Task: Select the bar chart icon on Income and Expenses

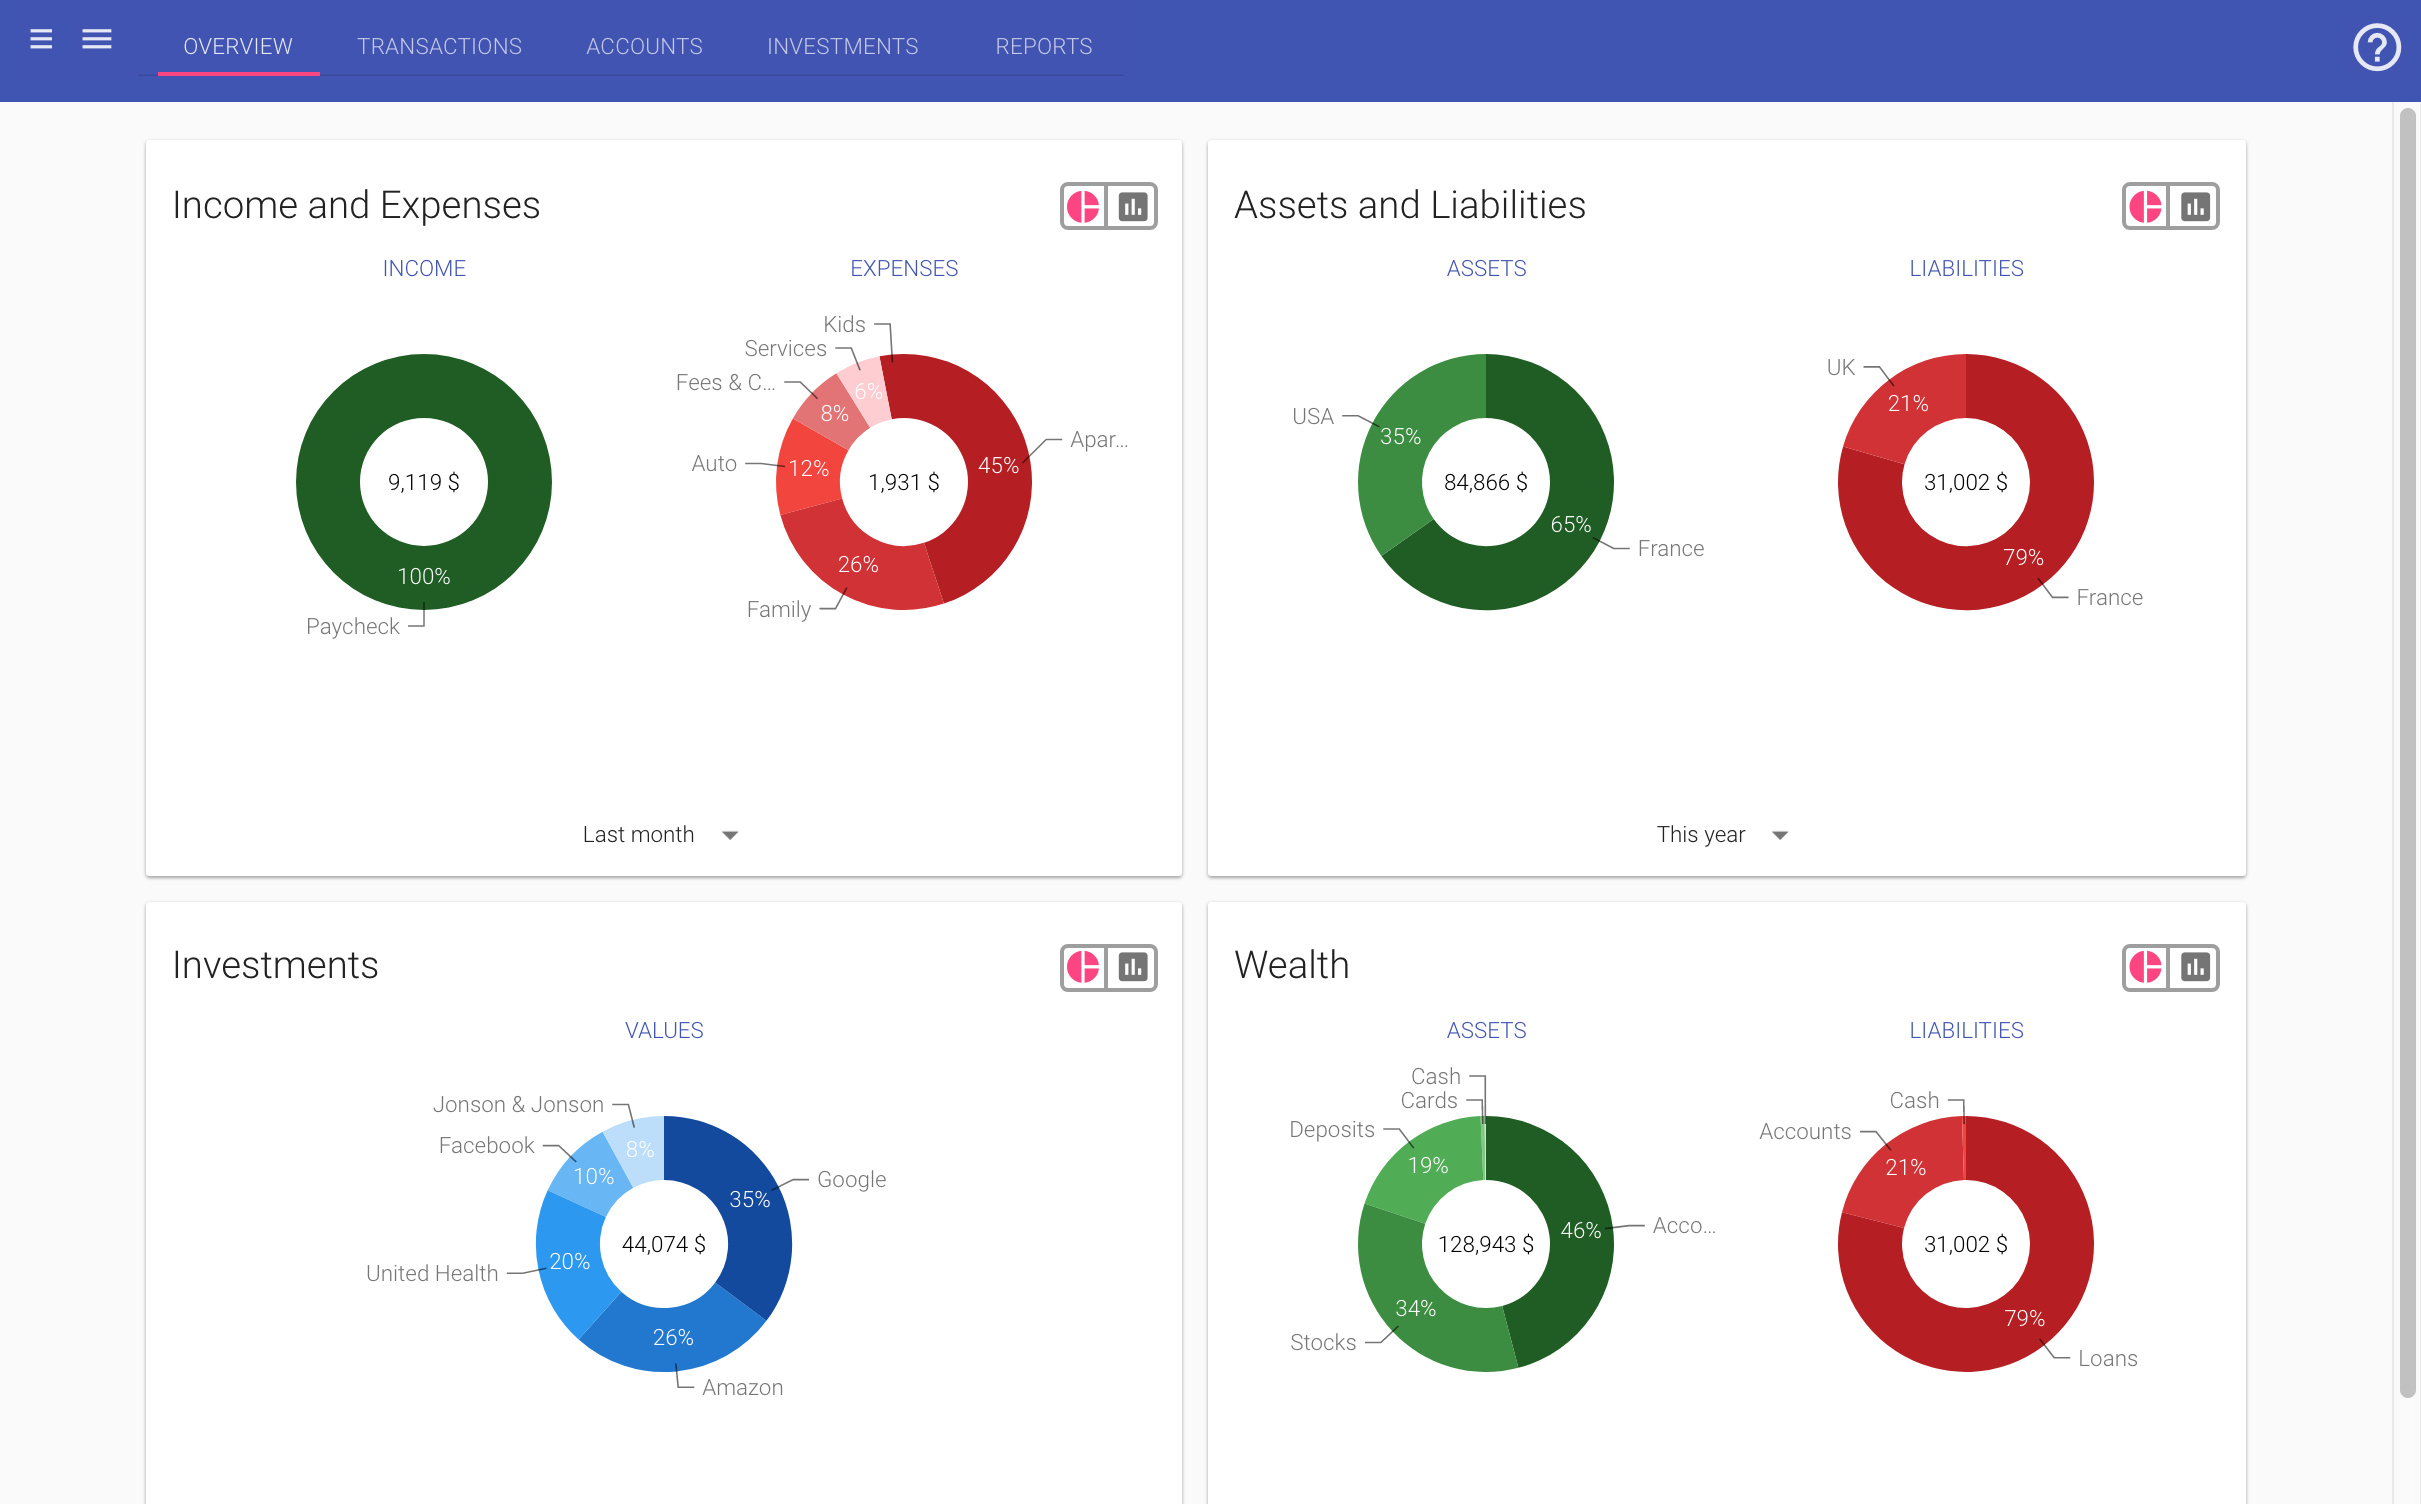Action: pyautogui.click(x=1133, y=207)
